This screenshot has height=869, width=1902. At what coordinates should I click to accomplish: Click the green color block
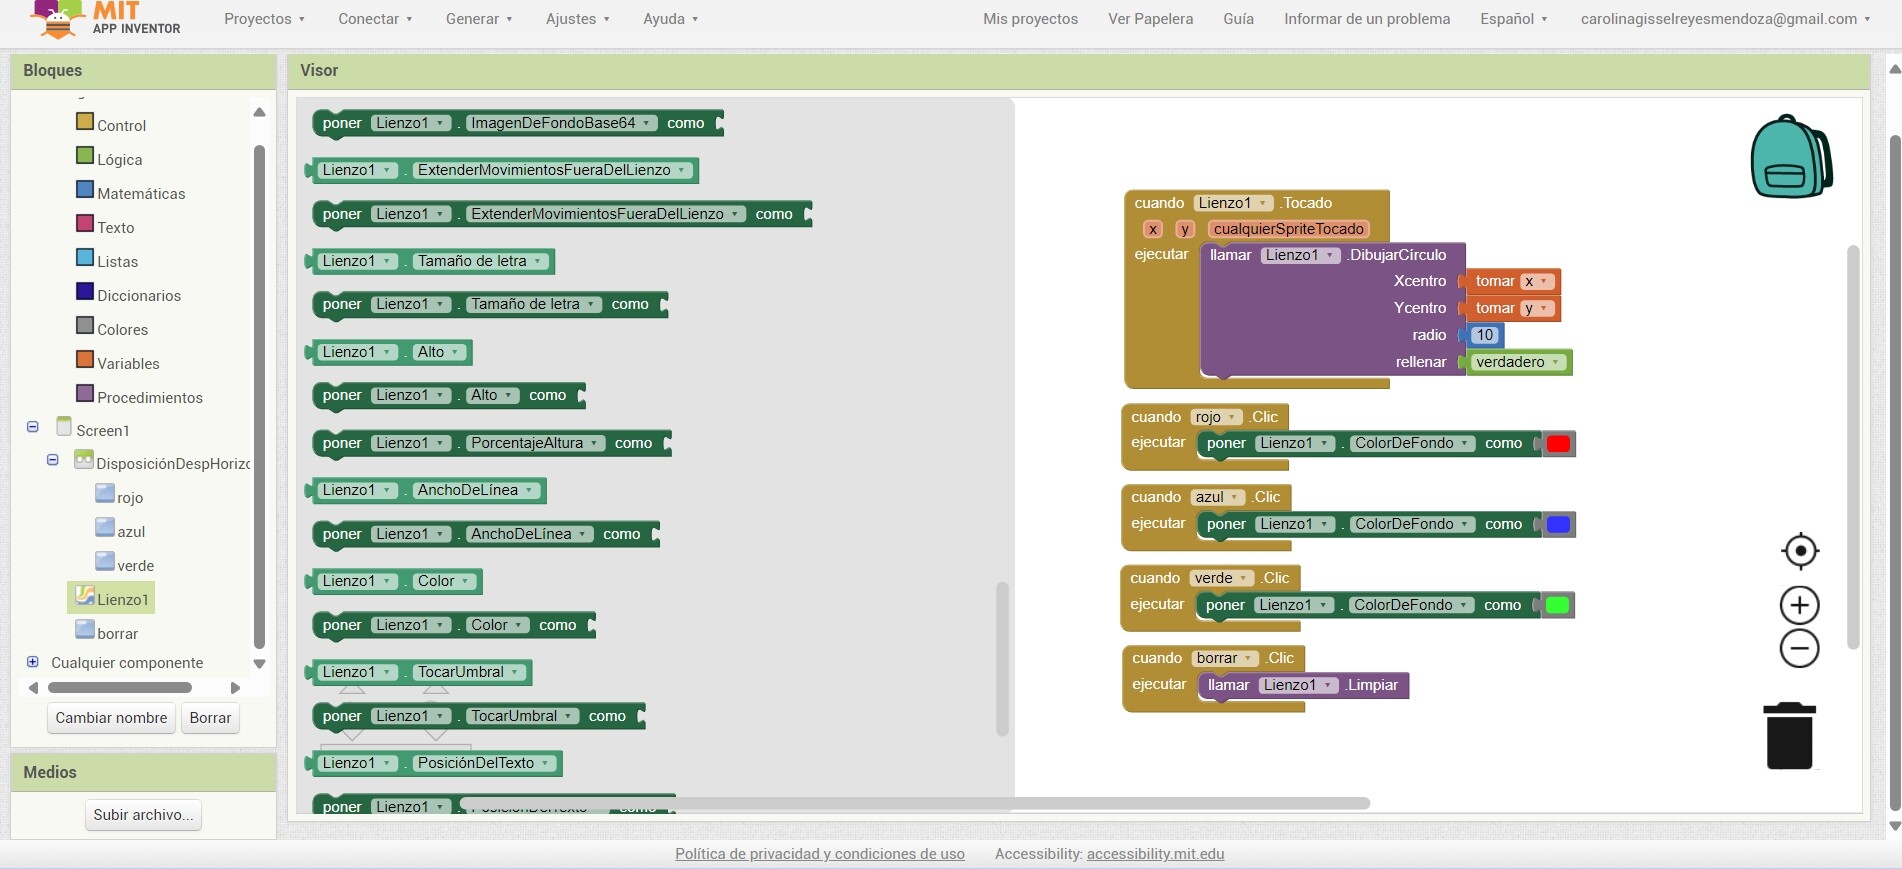1557,605
